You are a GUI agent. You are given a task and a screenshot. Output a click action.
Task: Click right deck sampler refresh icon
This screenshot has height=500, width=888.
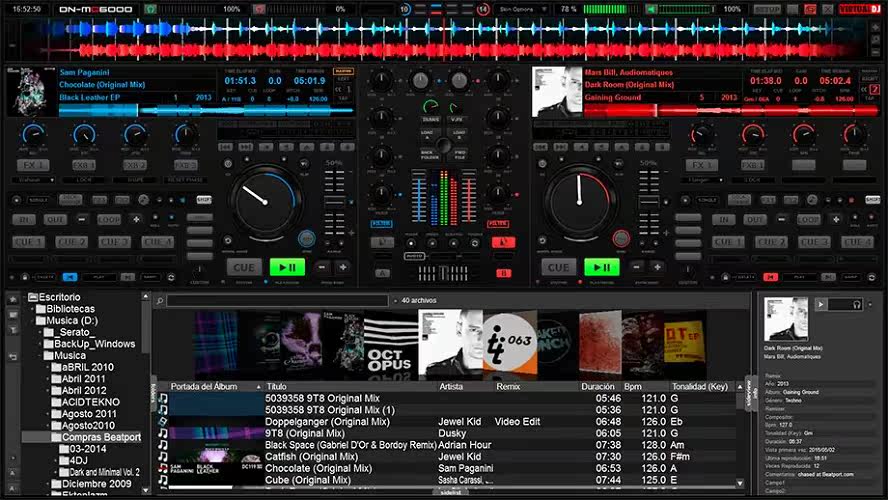[872, 277]
